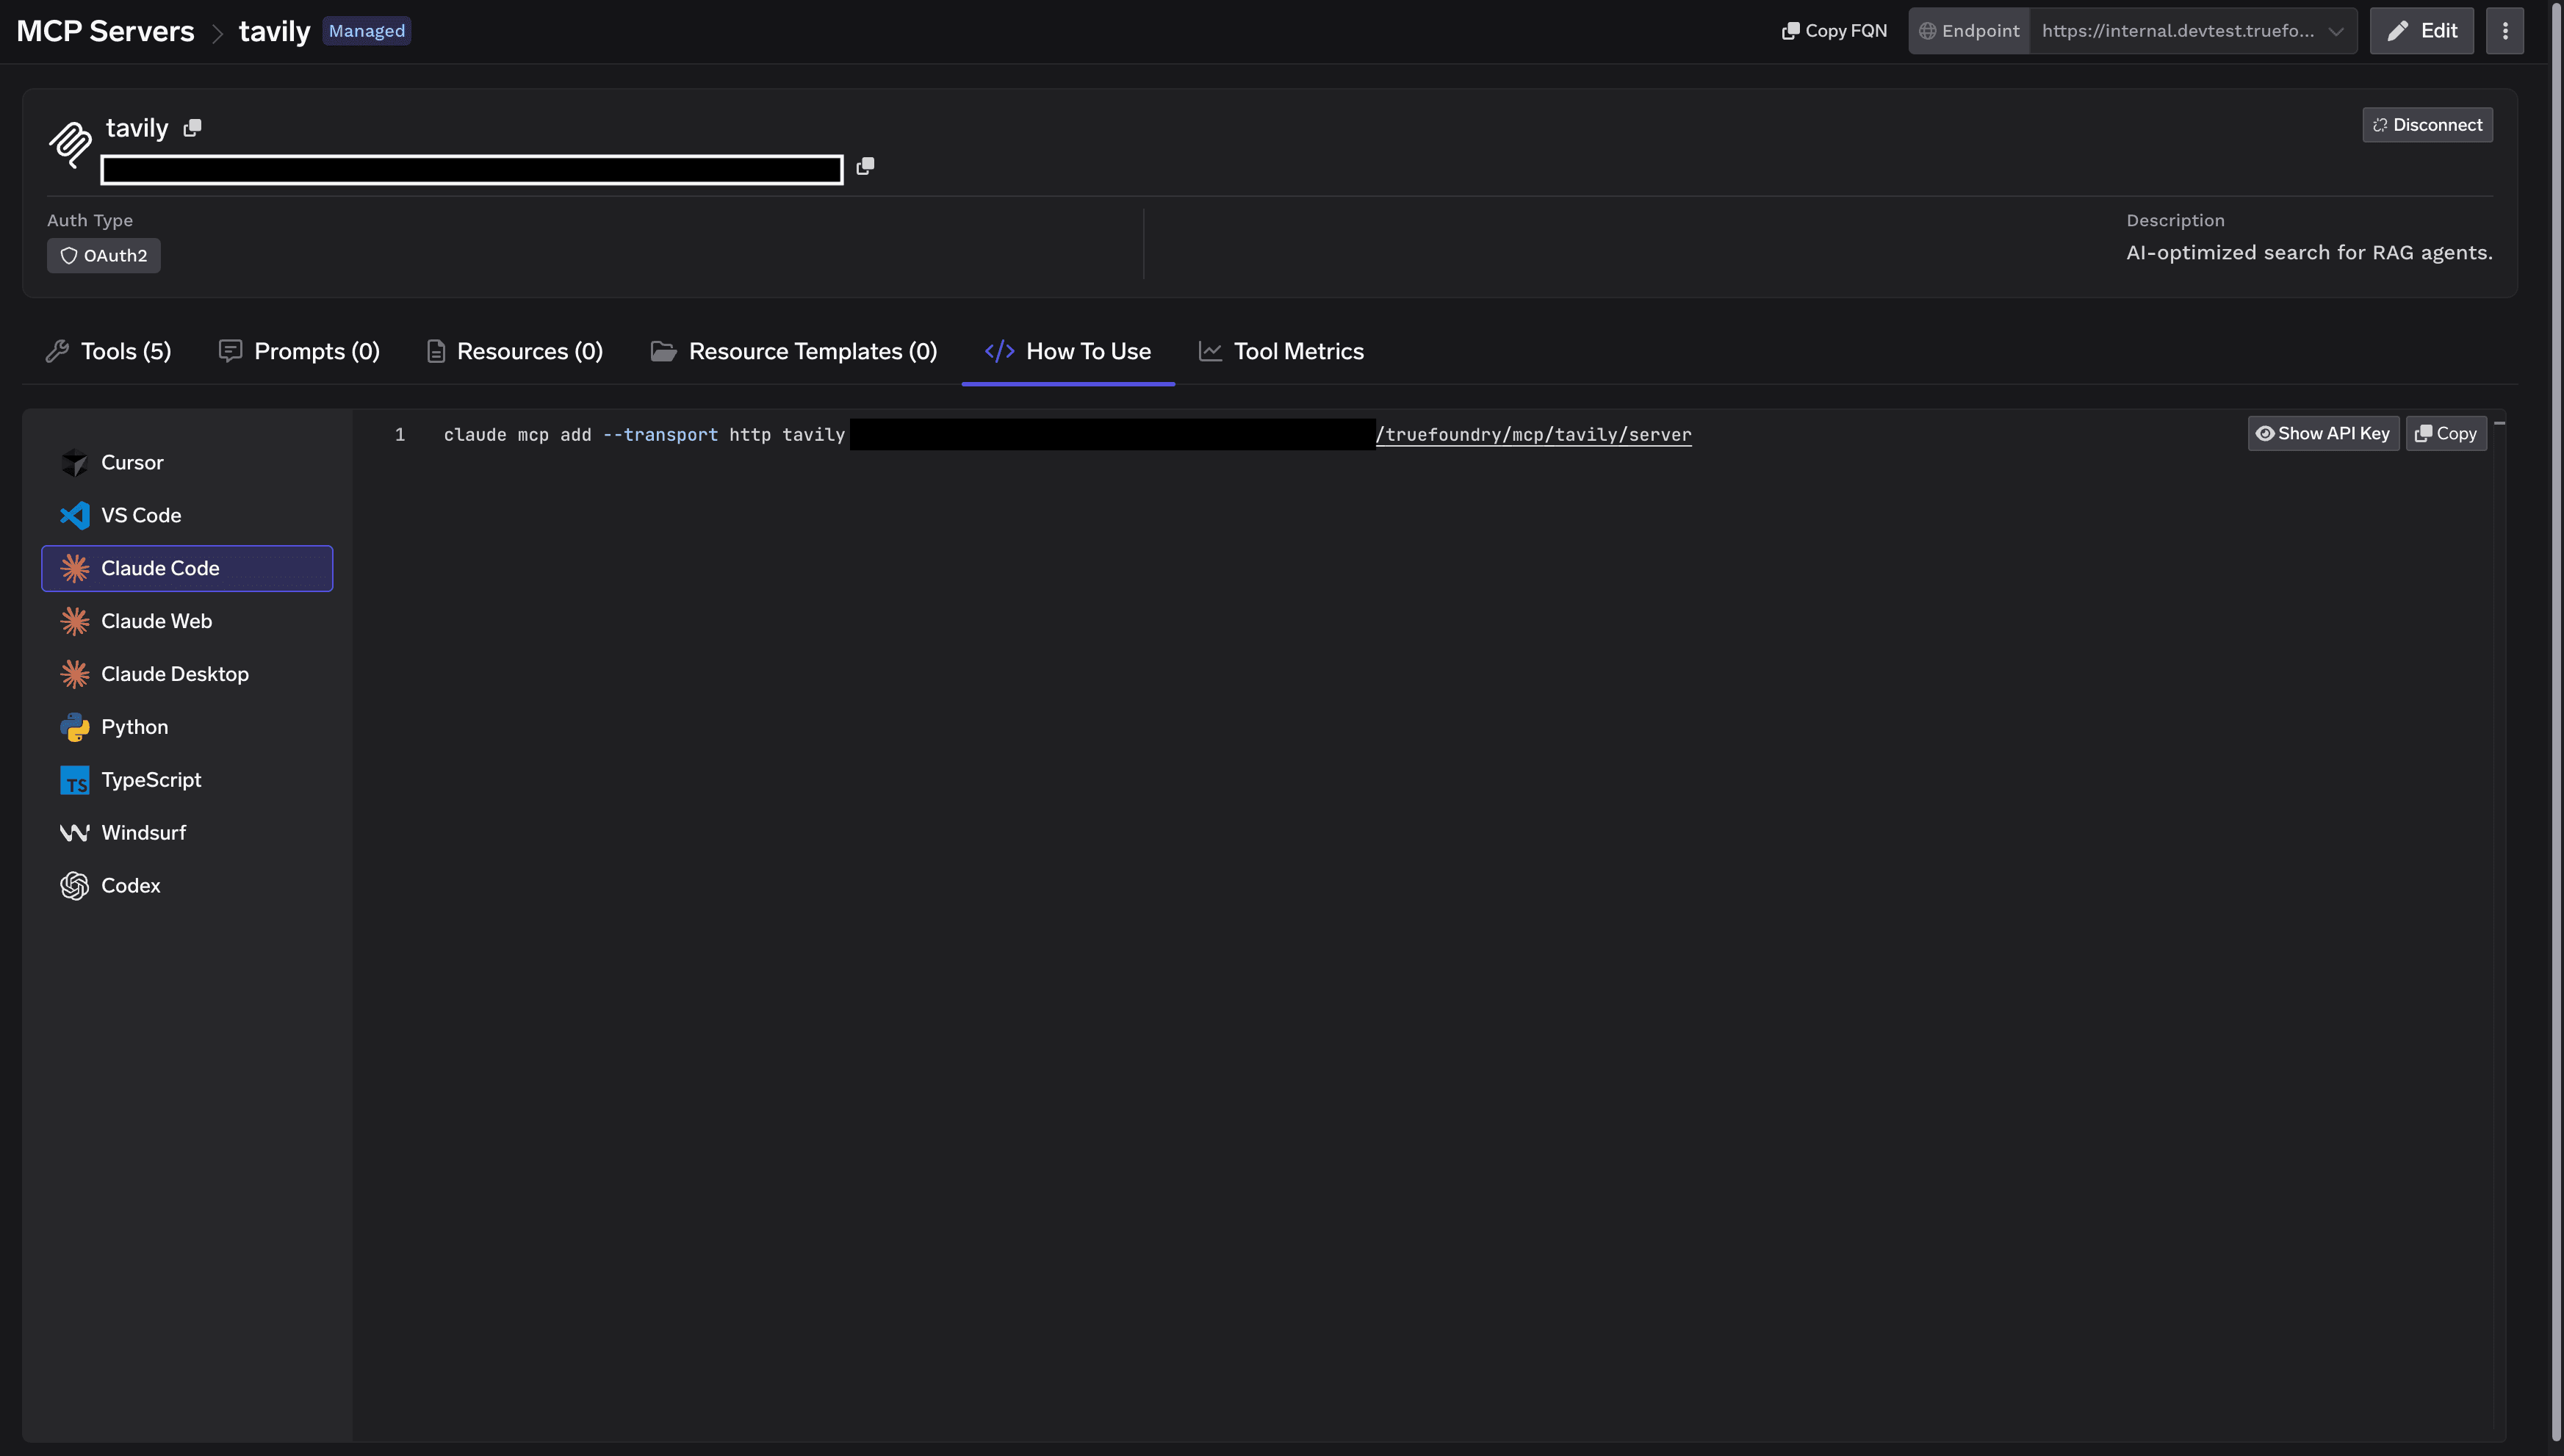Image resolution: width=2564 pixels, height=1456 pixels.
Task: Select Cursor in the client list
Action: pyautogui.click(x=187, y=463)
